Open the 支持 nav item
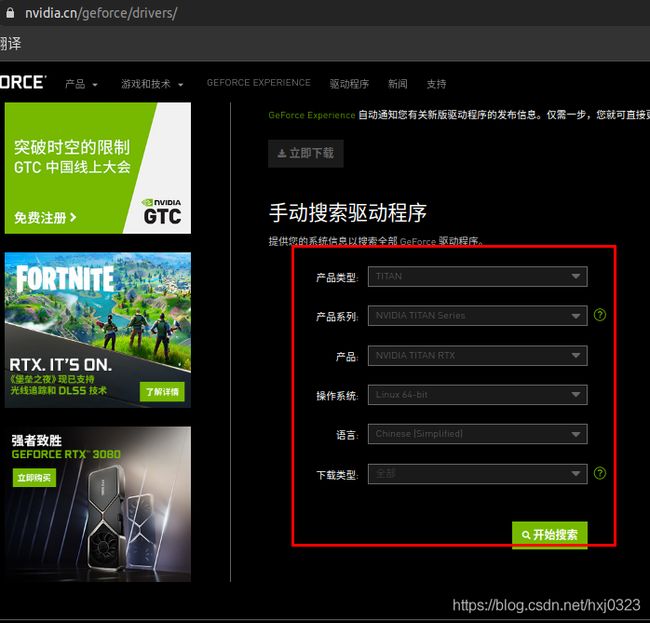The width and height of the screenshot is (650, 623). tap(437, 84)
